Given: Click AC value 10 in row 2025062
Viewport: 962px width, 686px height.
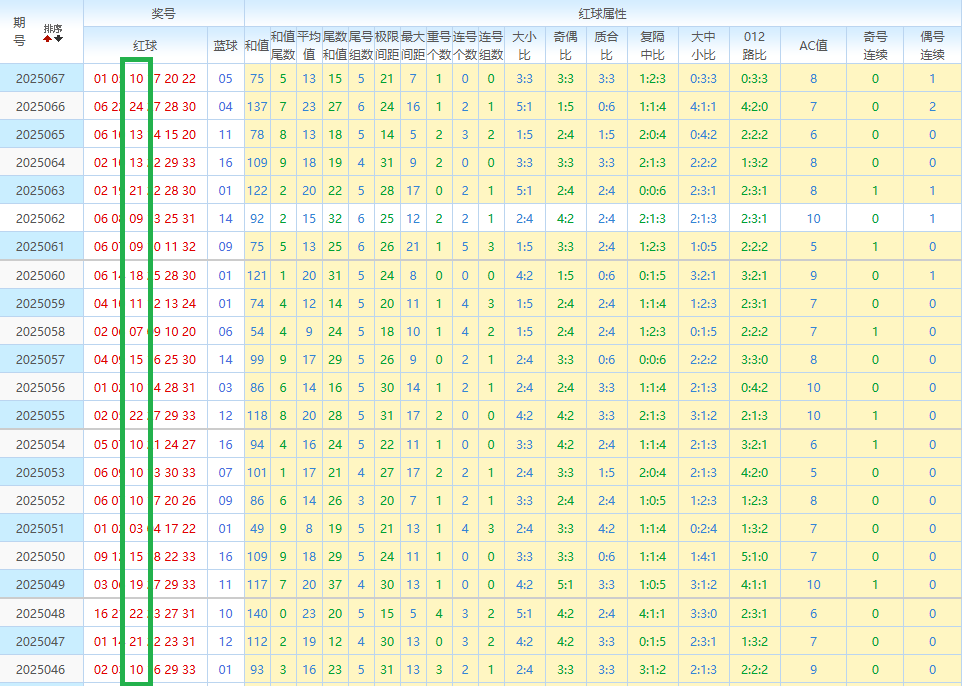Looking at the screenshot, I should [x=813, y=219].
